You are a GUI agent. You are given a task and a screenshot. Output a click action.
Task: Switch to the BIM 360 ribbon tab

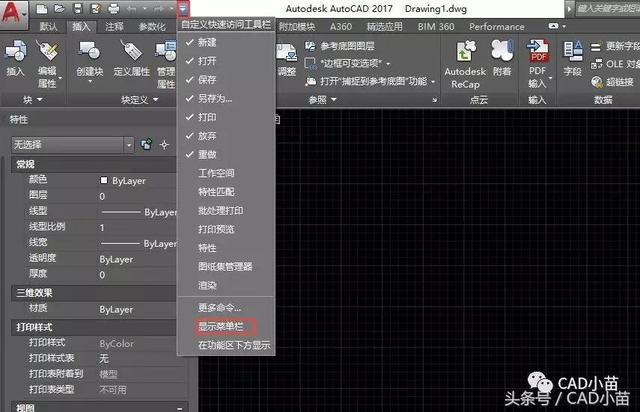coord(436,27)
